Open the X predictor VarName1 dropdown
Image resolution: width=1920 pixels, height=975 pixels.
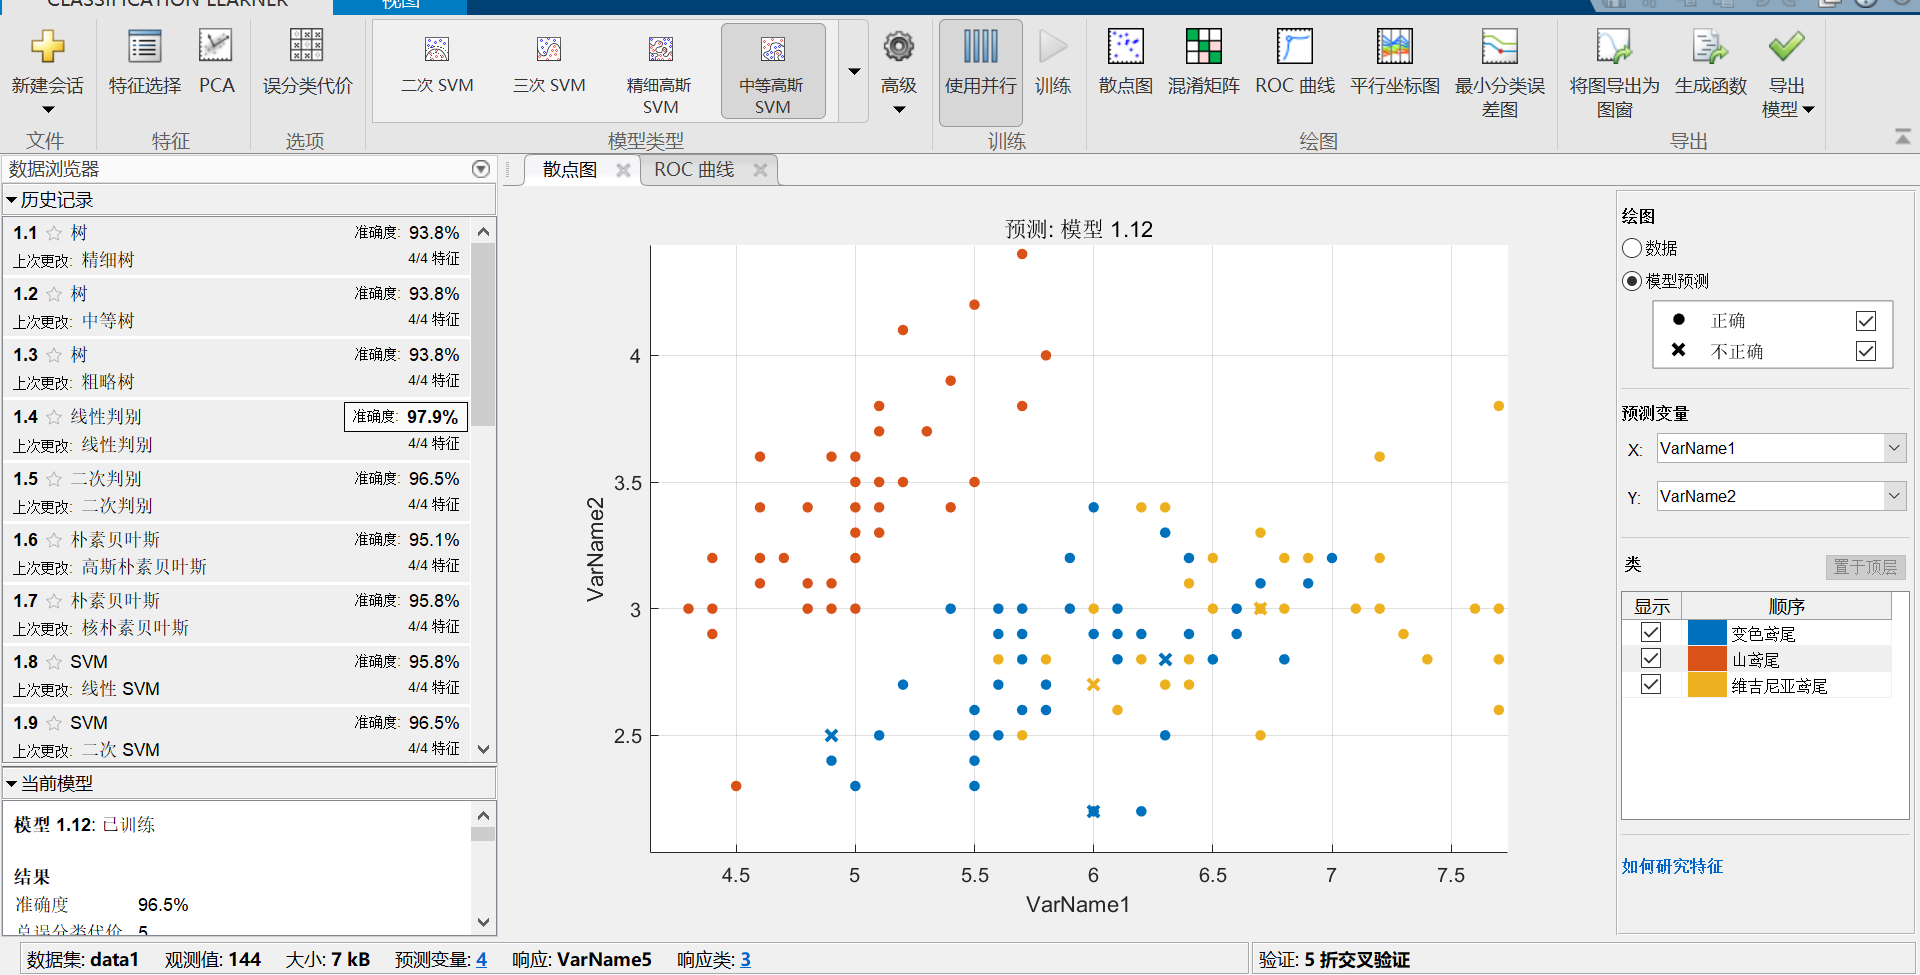[1894, 448]
